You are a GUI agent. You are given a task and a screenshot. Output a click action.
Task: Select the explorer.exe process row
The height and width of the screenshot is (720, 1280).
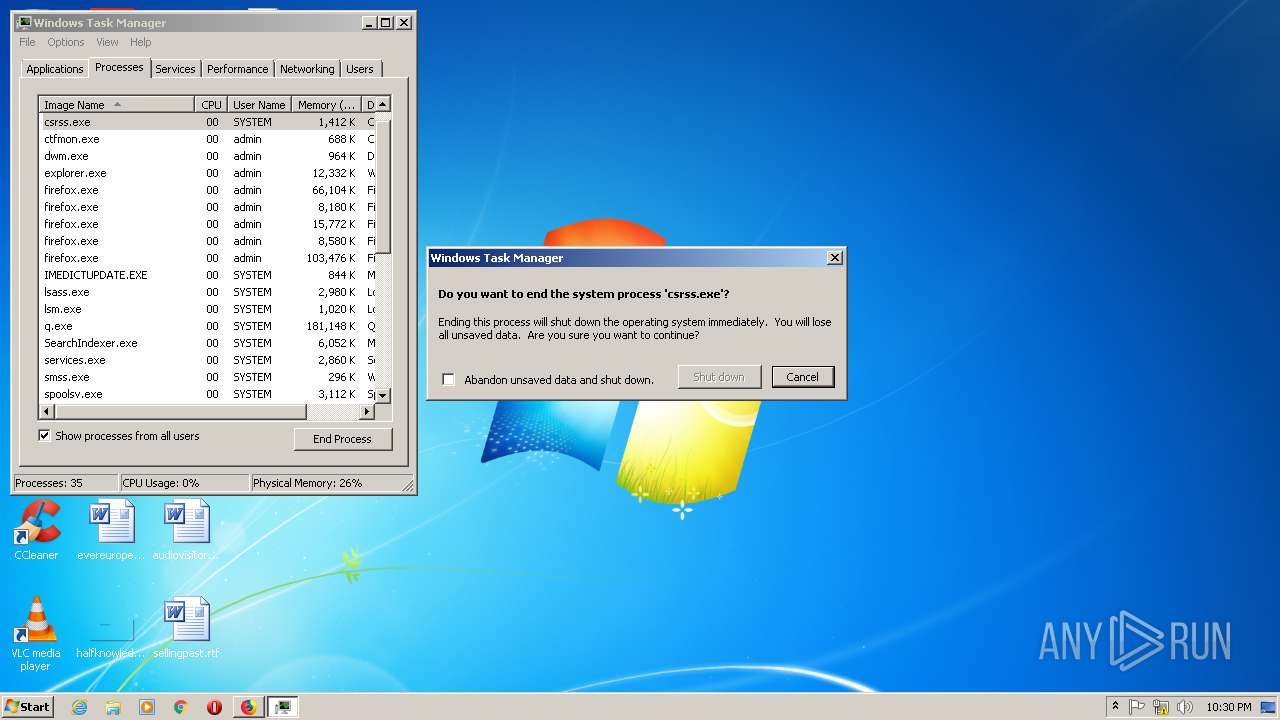(x=207, y=173)
